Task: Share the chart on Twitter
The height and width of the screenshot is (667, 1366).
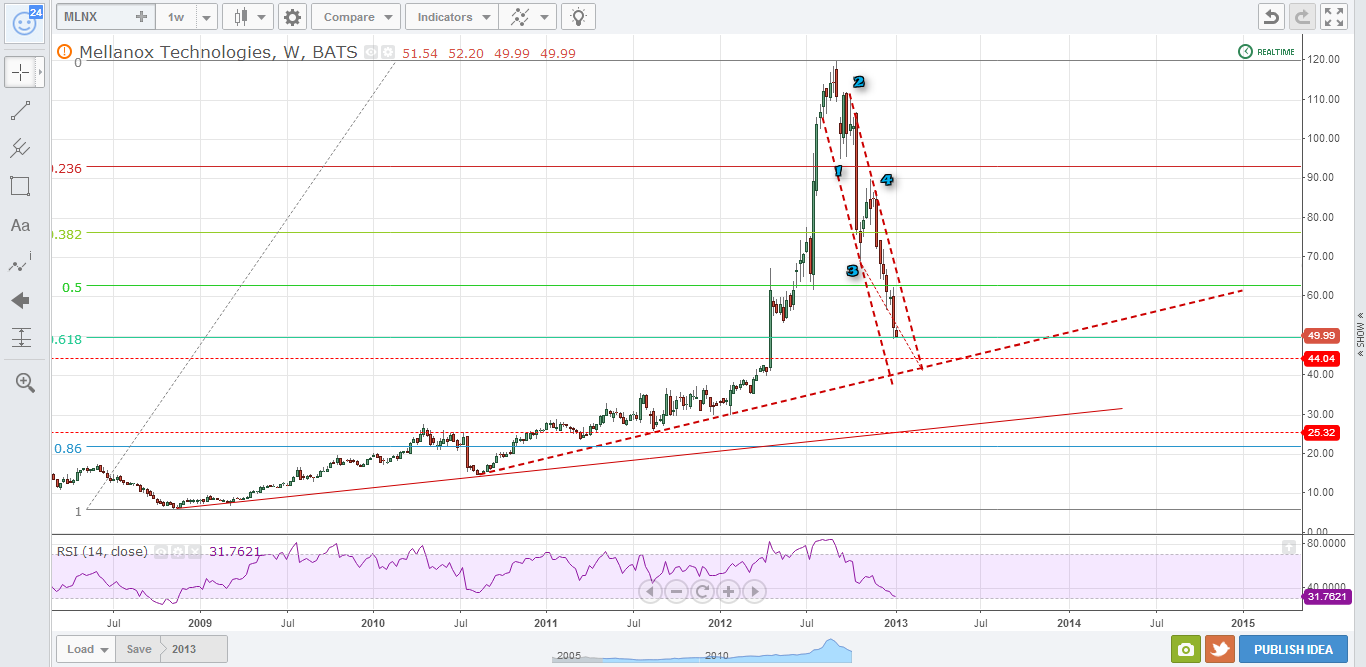Action: tap(1219, 649)
